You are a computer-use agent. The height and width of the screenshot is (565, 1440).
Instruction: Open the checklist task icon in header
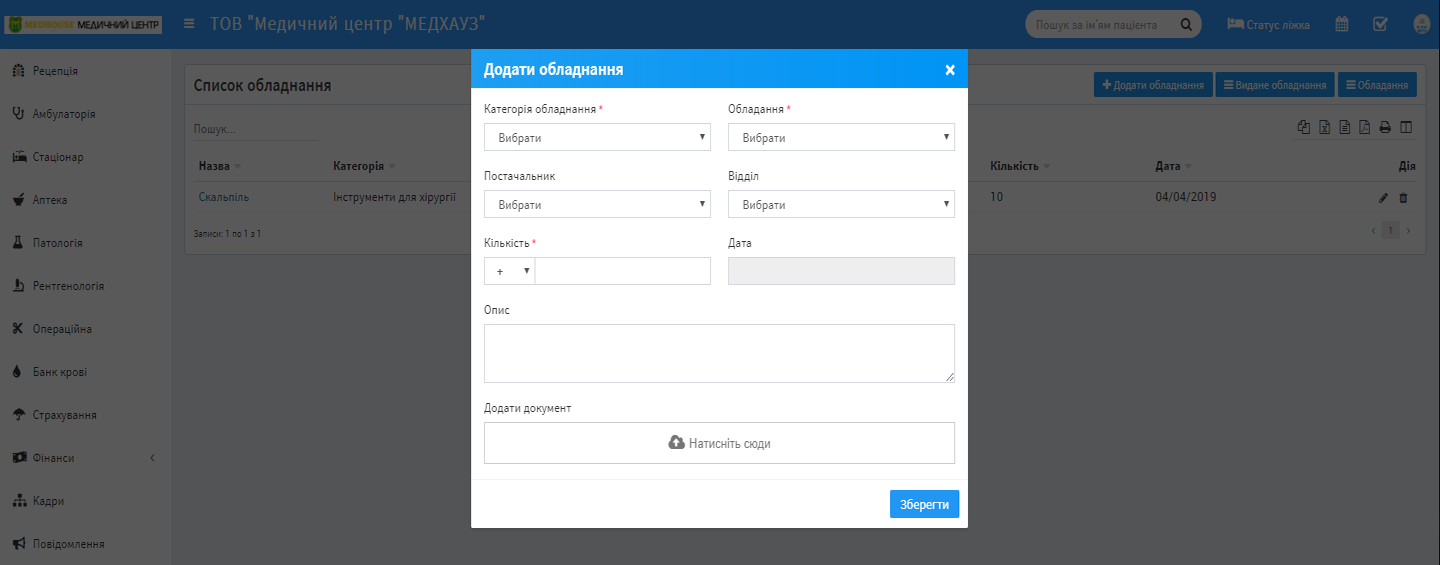1380,24
